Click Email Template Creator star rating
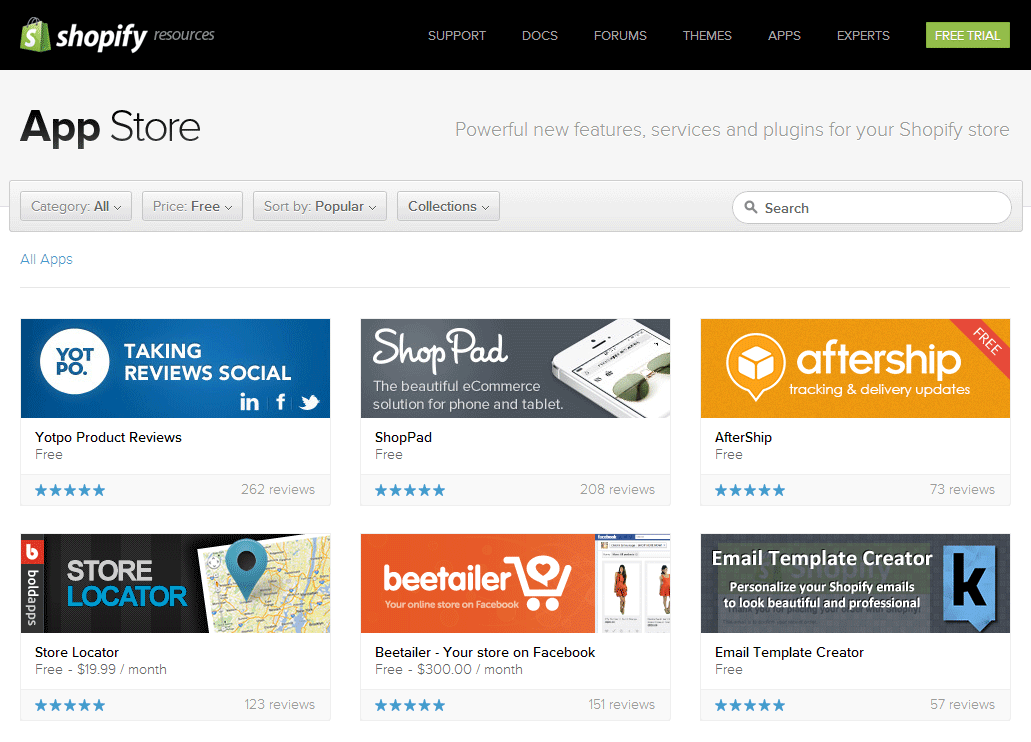 [x=750, y=705]
